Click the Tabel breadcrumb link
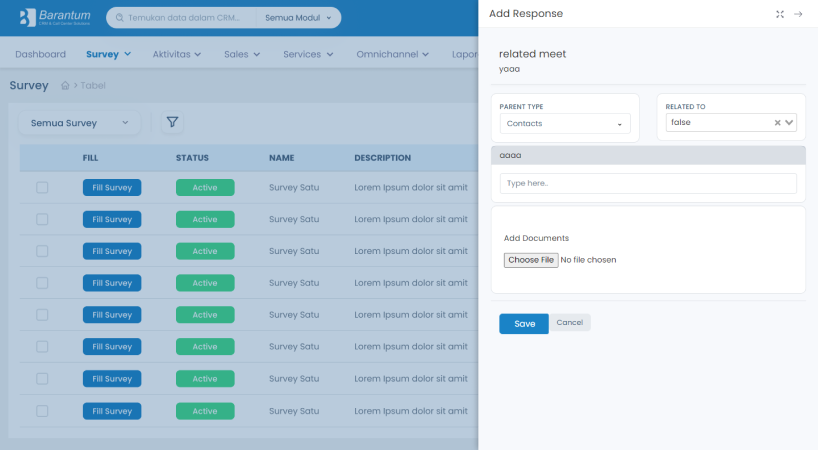The width and height of the screenshot is (818, 450). pos(93,86)
